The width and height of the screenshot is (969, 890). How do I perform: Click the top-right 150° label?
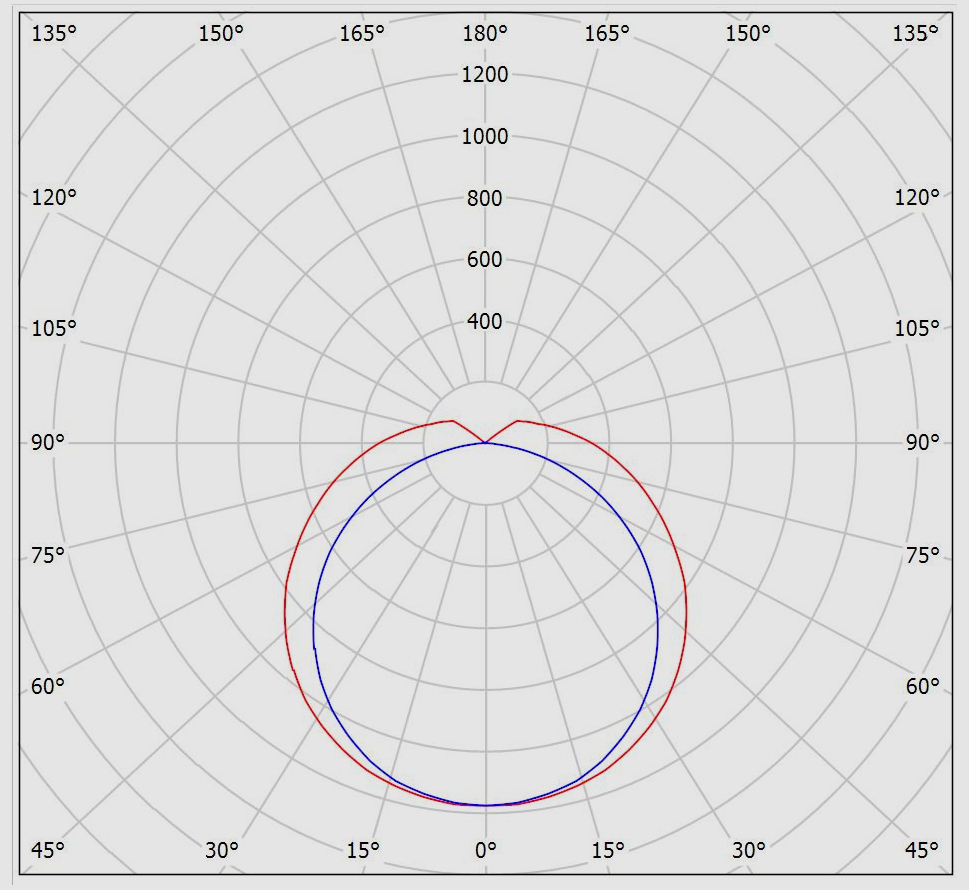point(749,34)
